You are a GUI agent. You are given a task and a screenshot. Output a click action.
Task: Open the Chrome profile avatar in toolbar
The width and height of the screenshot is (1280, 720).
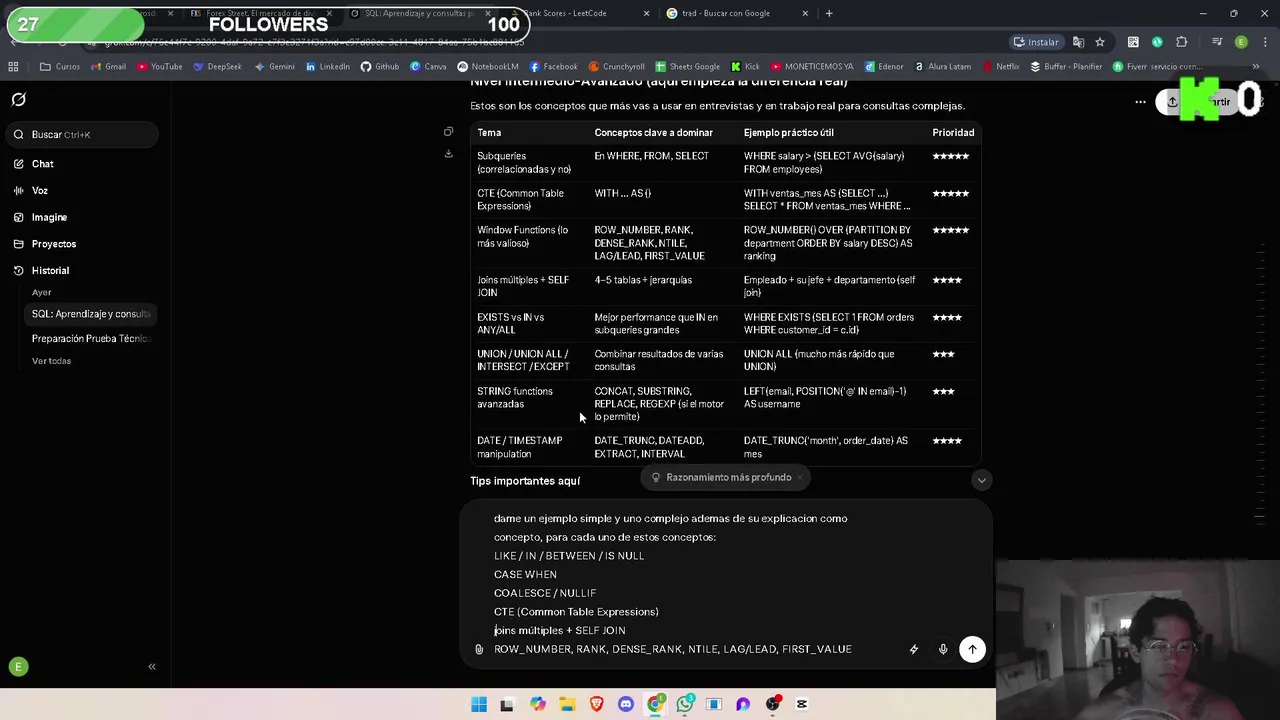1241,42
